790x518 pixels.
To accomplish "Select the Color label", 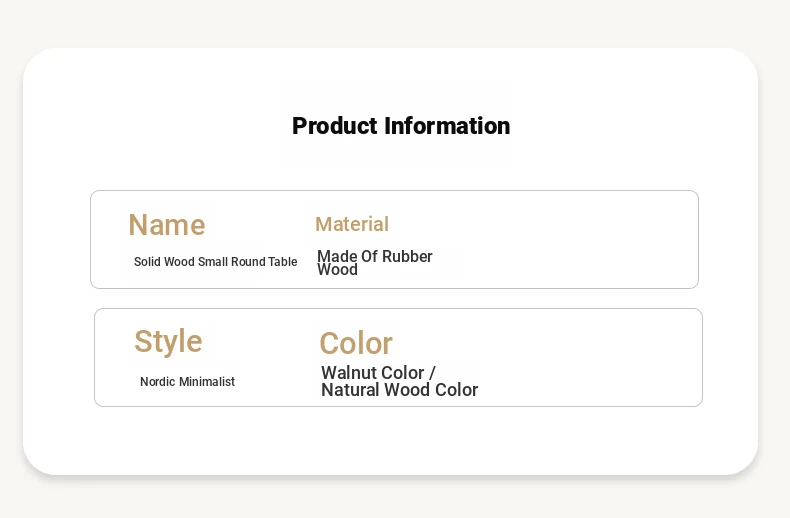I will [356, 344].
